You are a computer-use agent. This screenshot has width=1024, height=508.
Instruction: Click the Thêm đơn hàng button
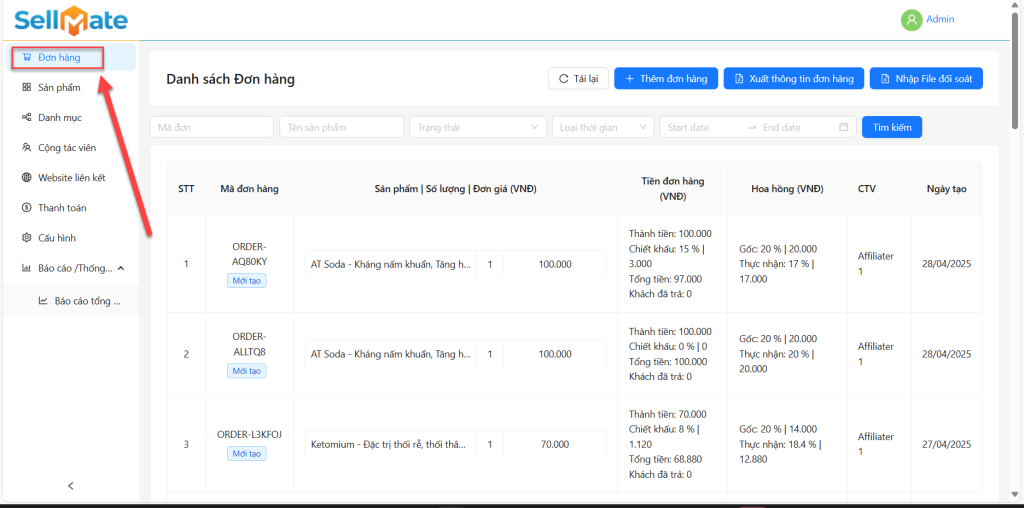point(665,78)
